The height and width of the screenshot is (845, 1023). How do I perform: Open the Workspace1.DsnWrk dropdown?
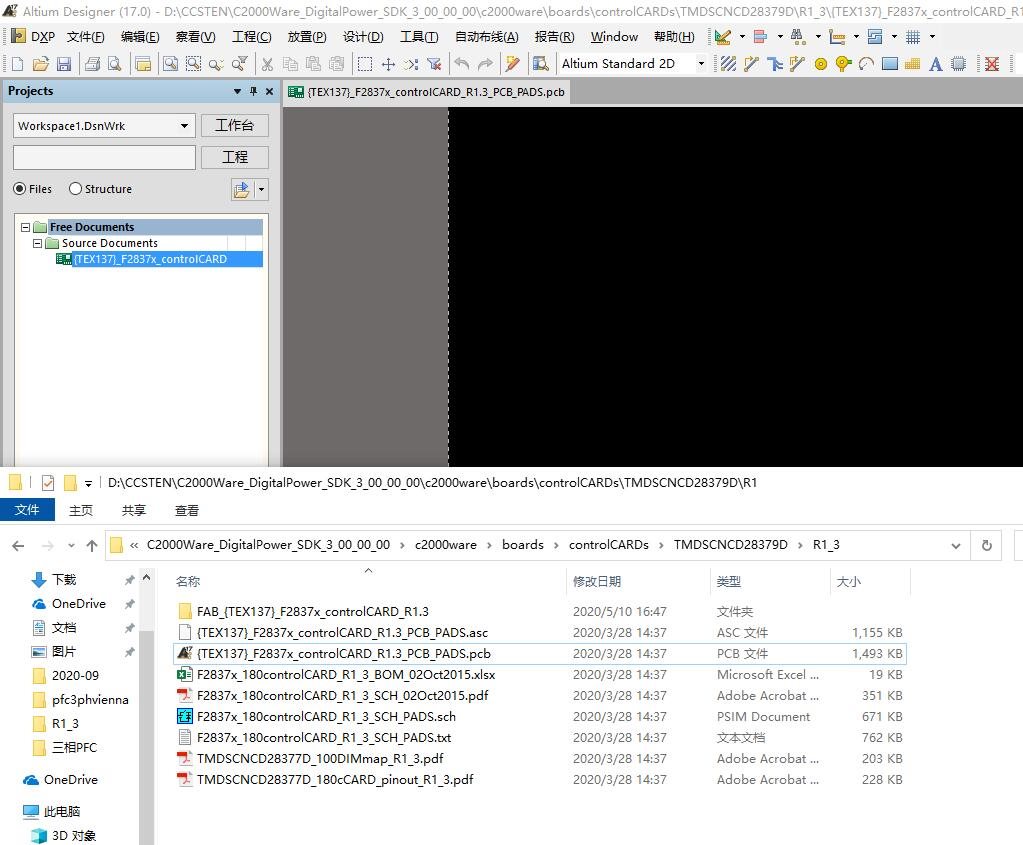pyautogui.click(x=185, y=126)
